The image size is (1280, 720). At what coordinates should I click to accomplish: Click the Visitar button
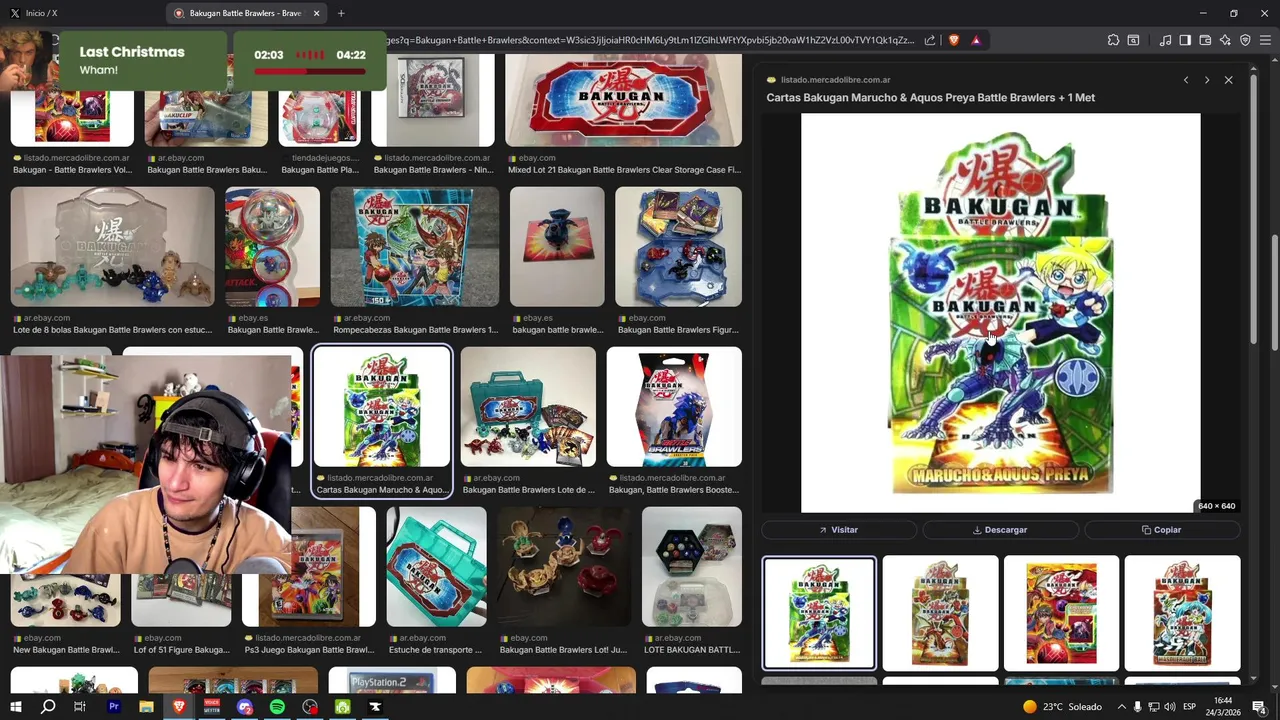(839, 530)
